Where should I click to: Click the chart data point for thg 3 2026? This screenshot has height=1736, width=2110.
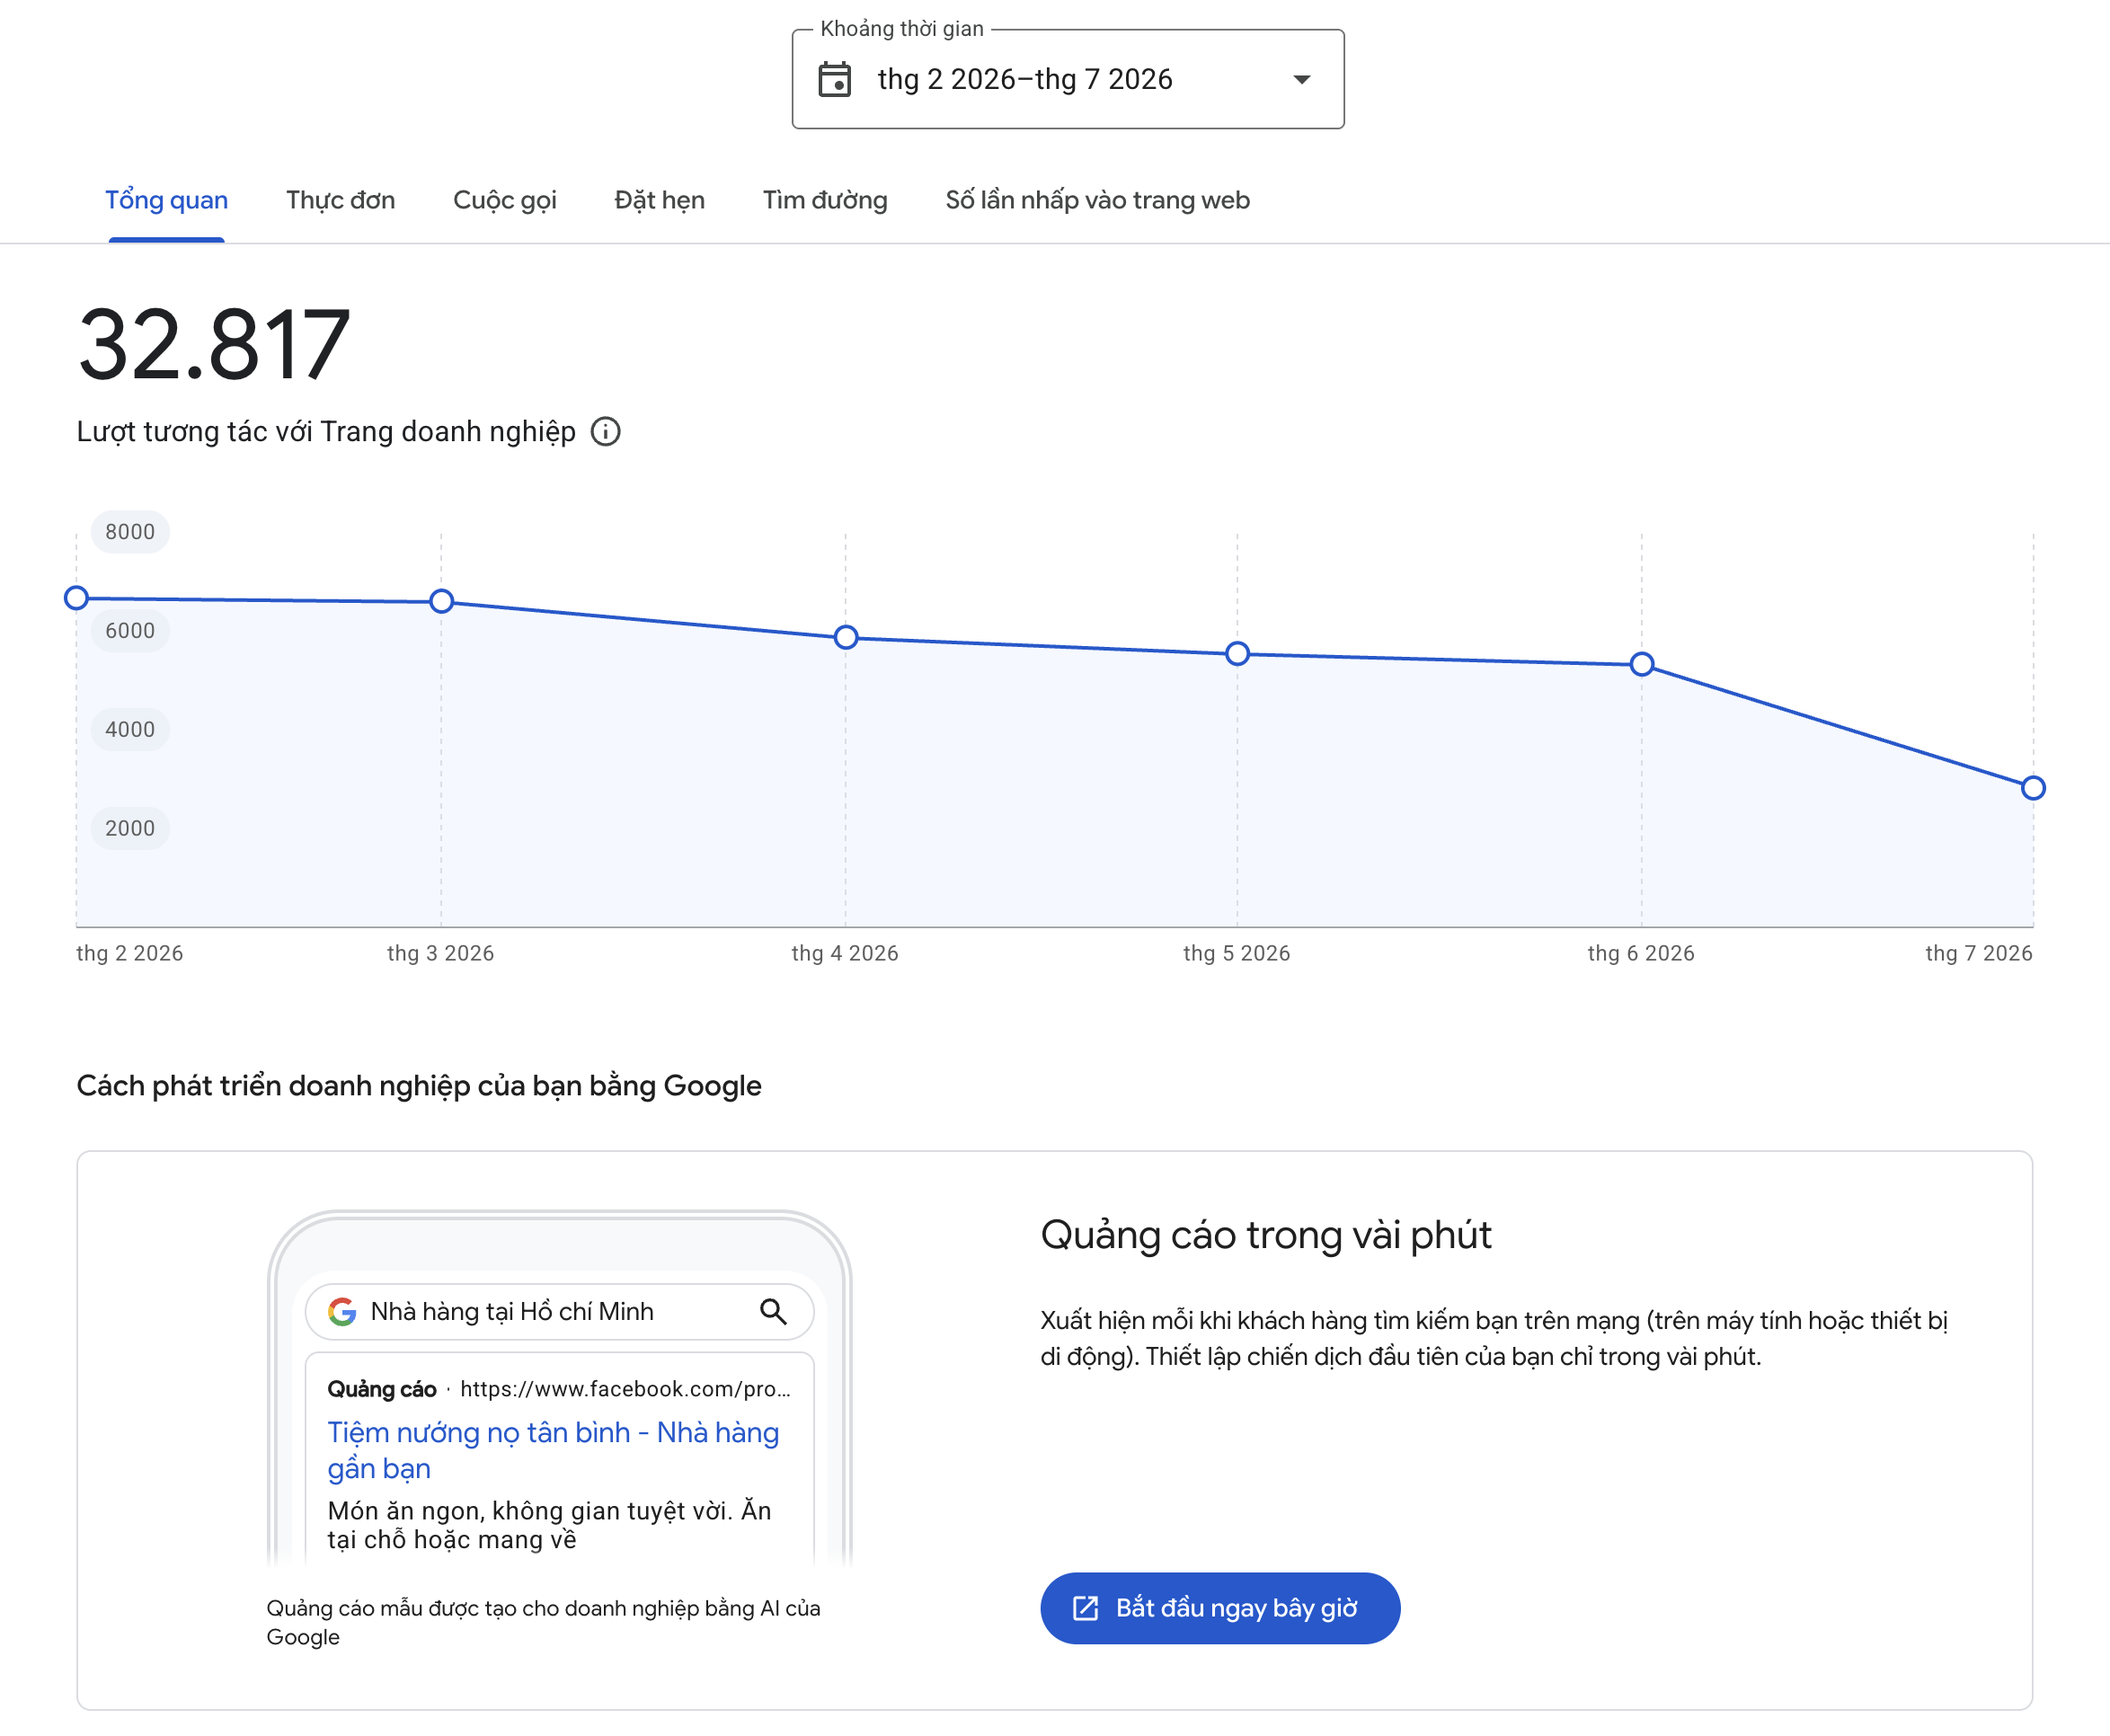[x=441, y=601]
